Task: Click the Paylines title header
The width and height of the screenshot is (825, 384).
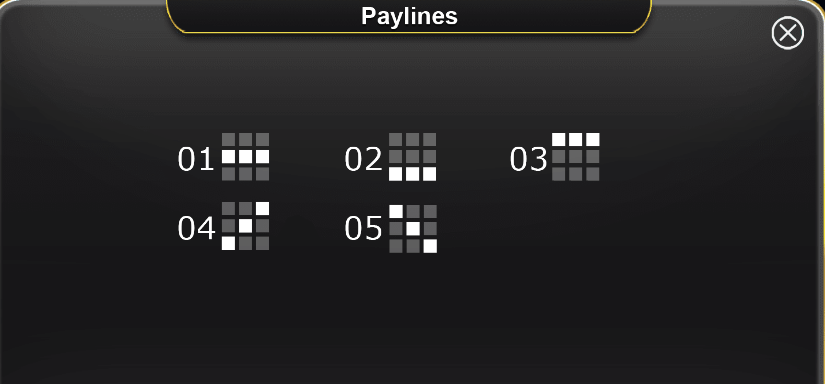Action: (409, 16)
